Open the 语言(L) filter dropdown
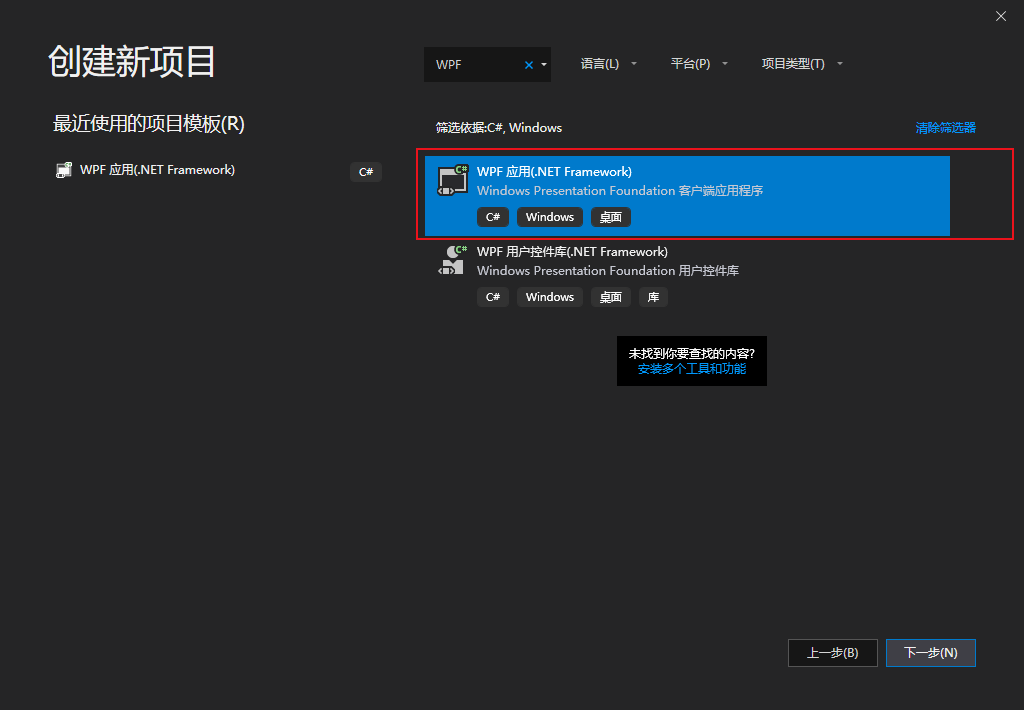This screenshot has height=710, width=1024. [608, 63]
